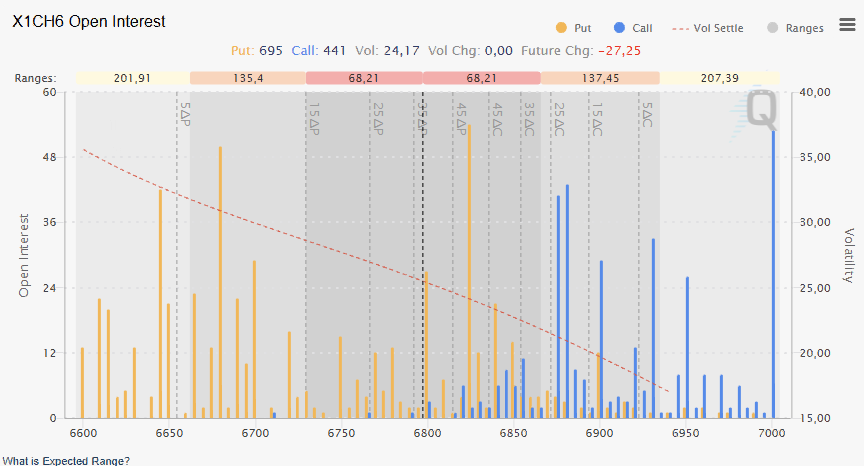Viewport: 864px width, 466px height.
Task: Click the put bar at strike 6645
Action: pos(160,300)
